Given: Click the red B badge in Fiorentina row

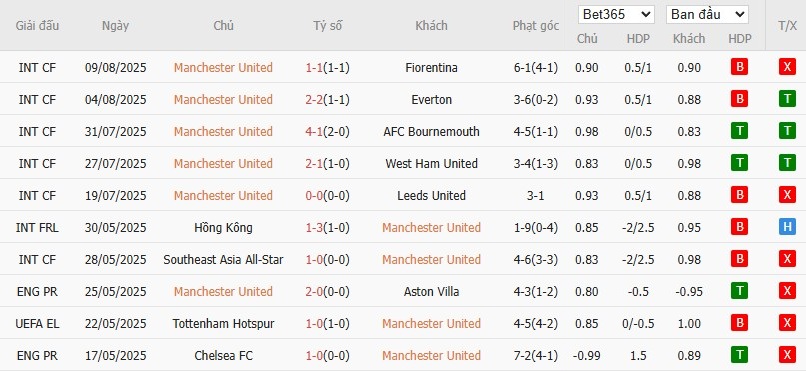Looking at the screenshot, I should [739, 67].
